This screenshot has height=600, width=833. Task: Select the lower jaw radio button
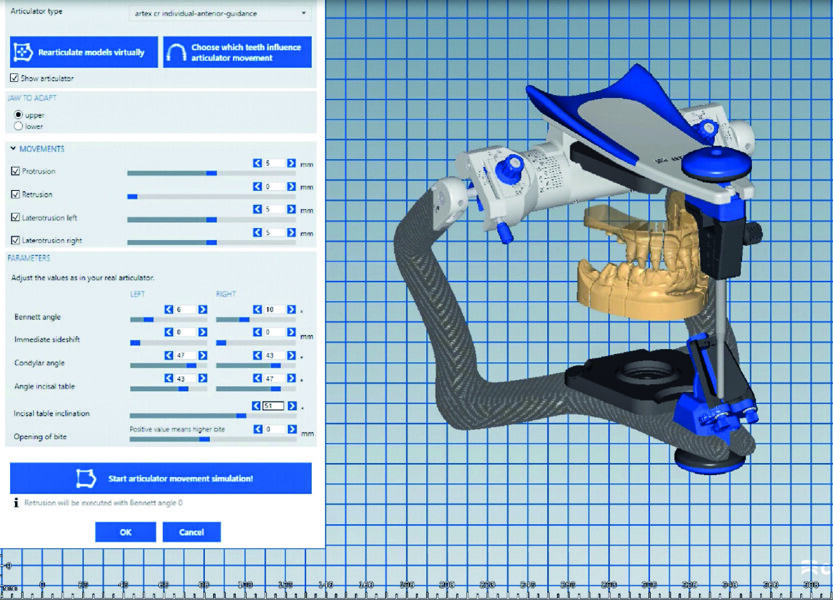click(x=18, y=126)
